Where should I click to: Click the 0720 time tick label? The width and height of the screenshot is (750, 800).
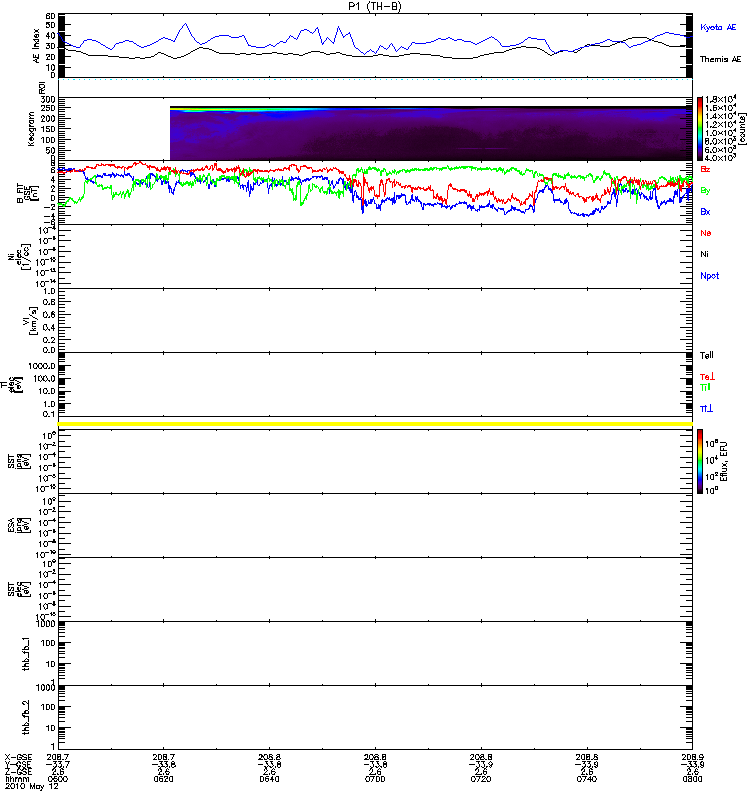481,779
